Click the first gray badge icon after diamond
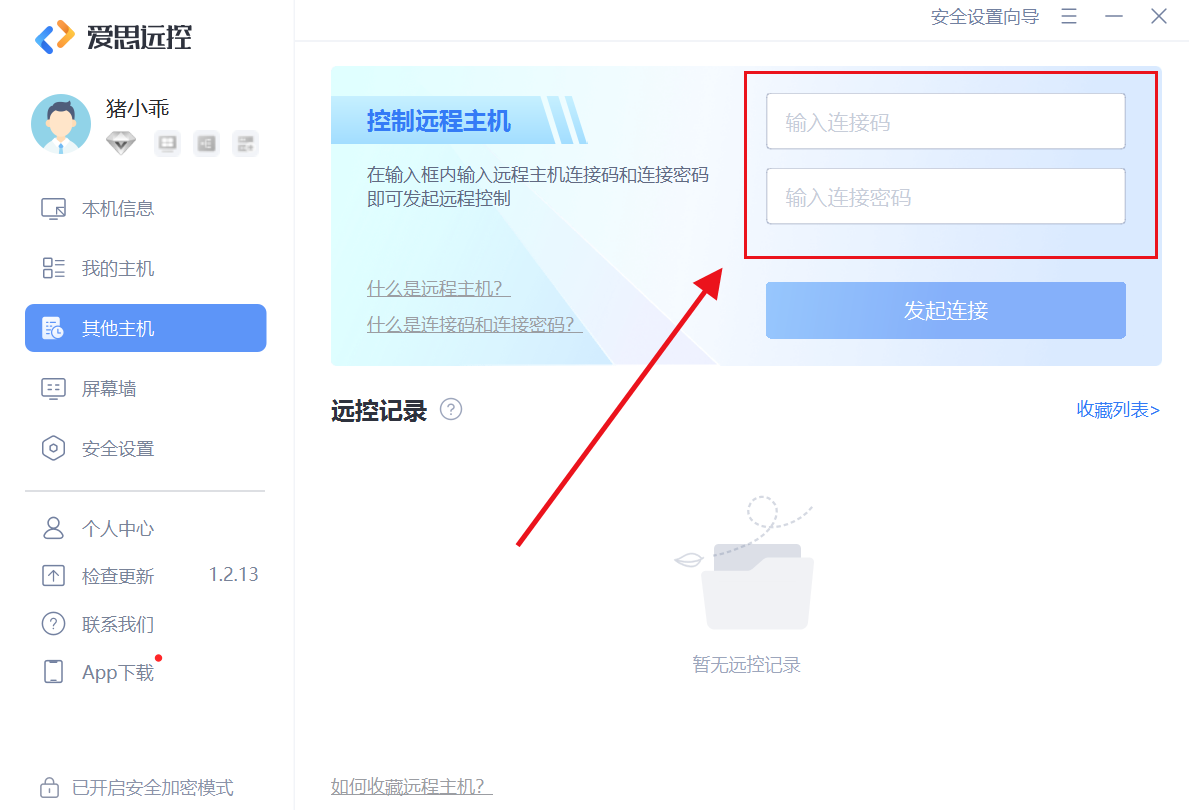Screen dimensions: 1189x810 [x=168, y=143]
